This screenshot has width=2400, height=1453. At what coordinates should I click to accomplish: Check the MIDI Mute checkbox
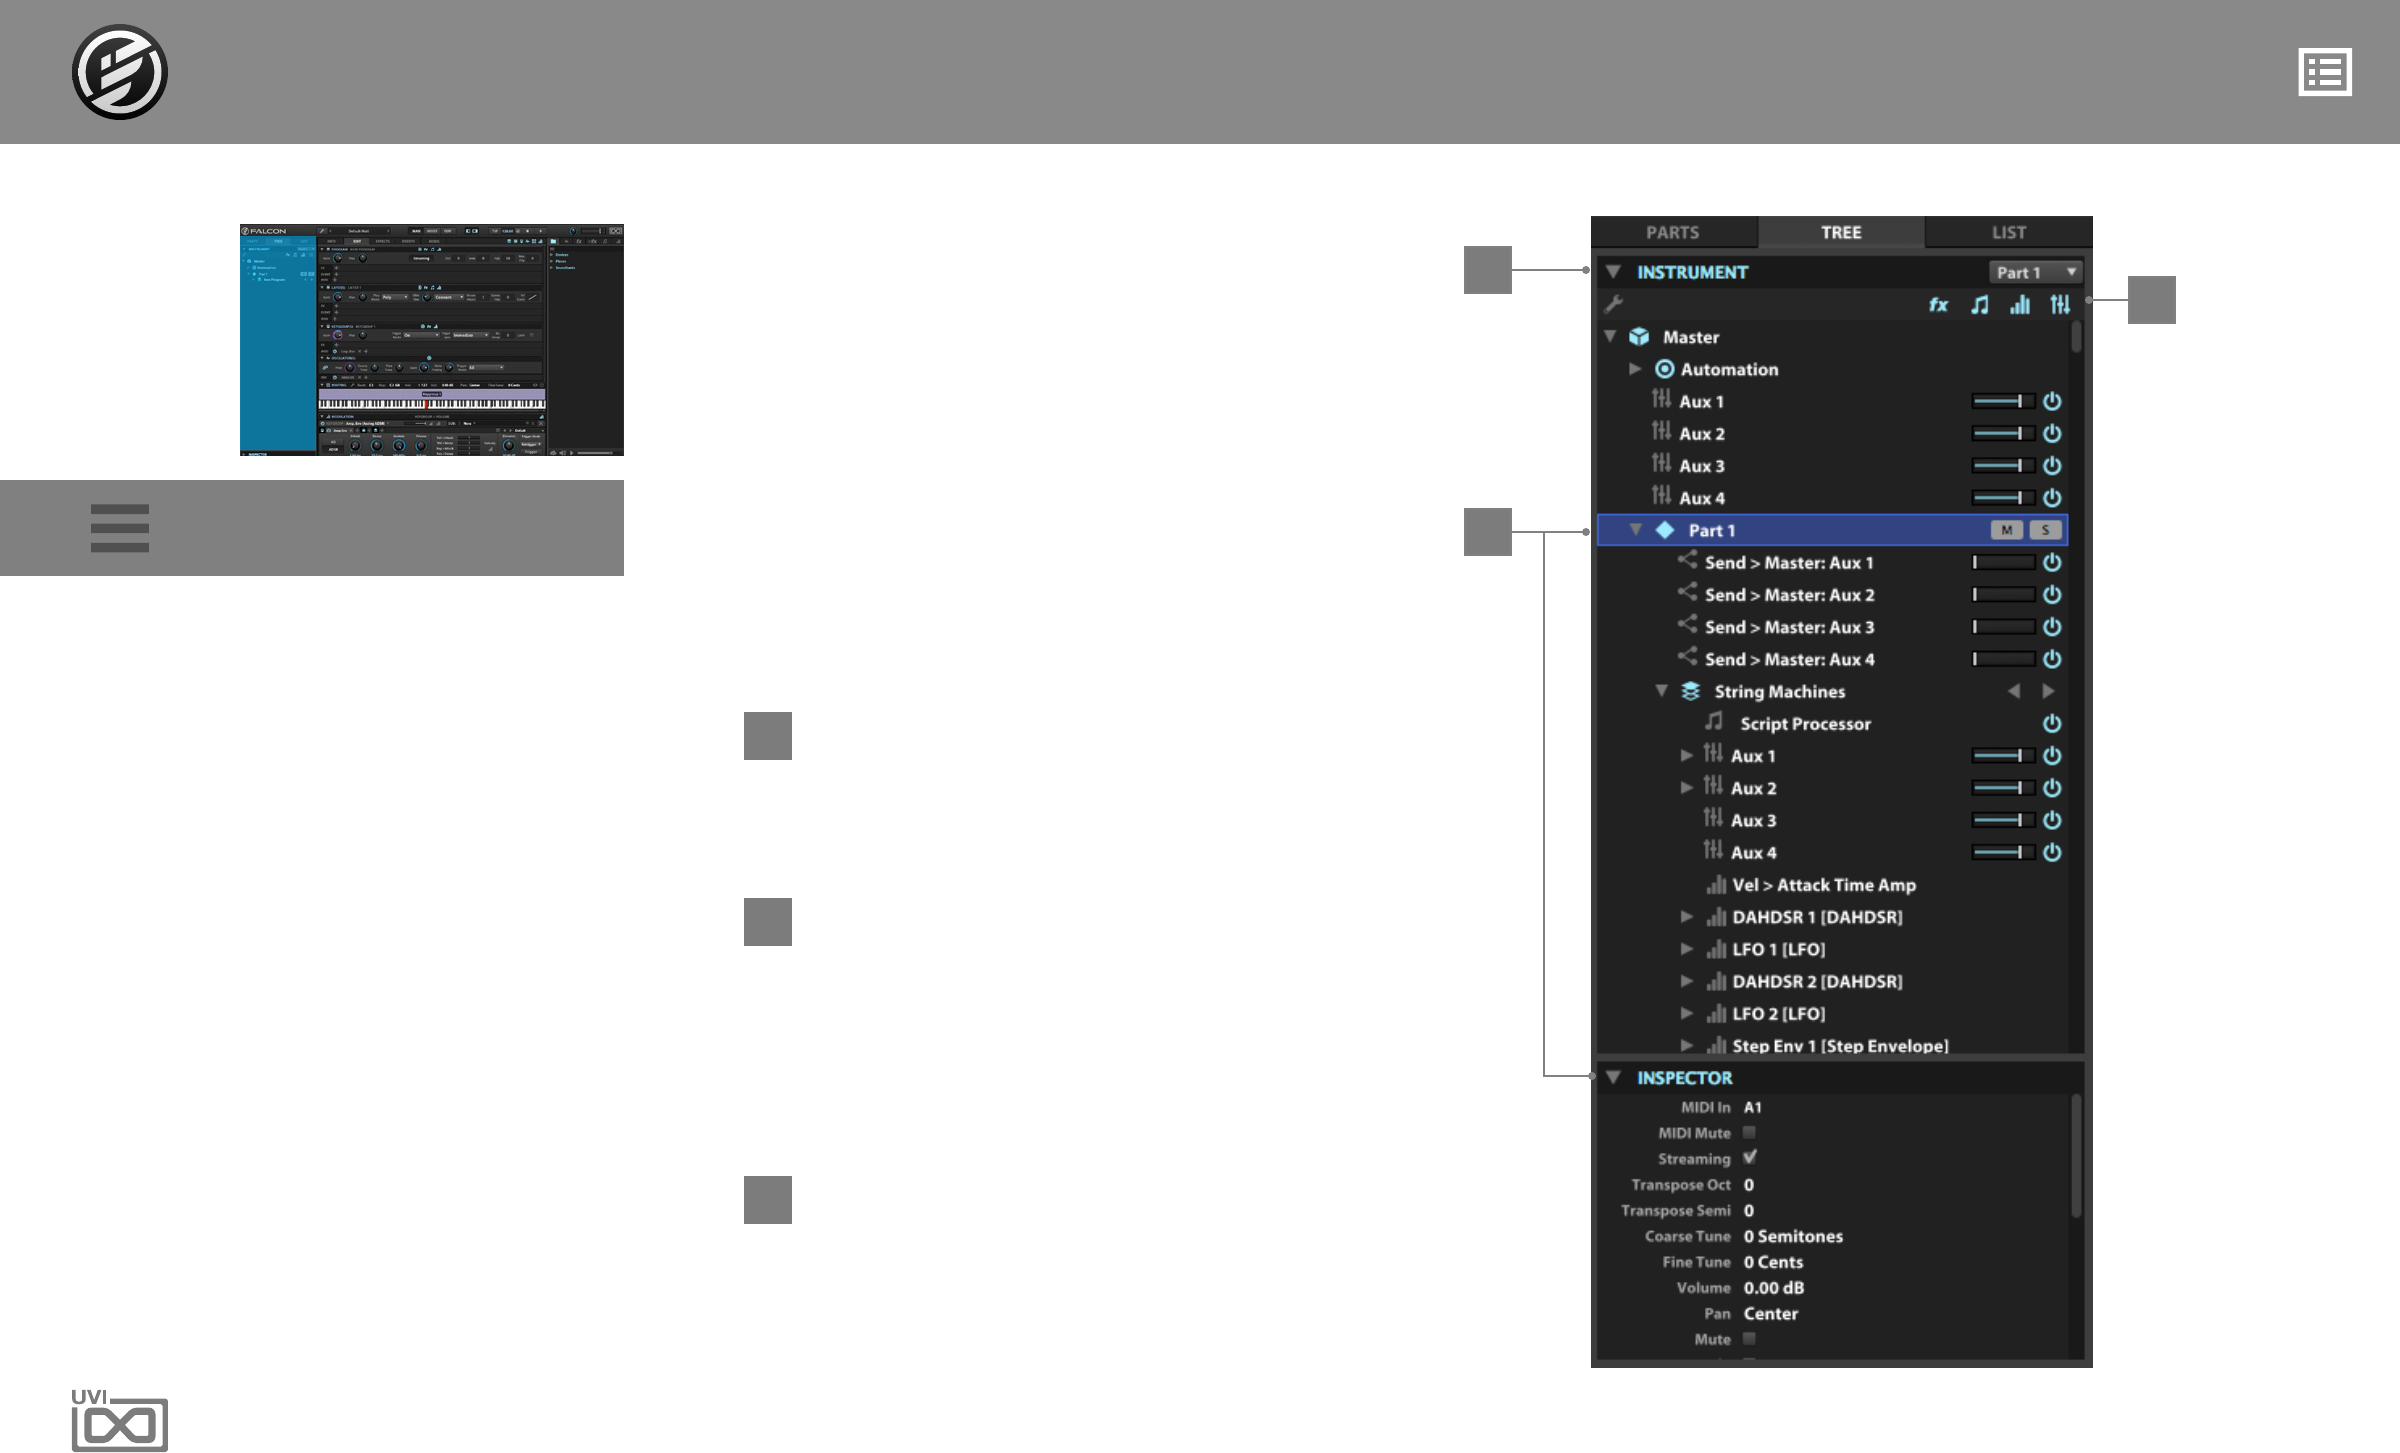point(1749,1132)
